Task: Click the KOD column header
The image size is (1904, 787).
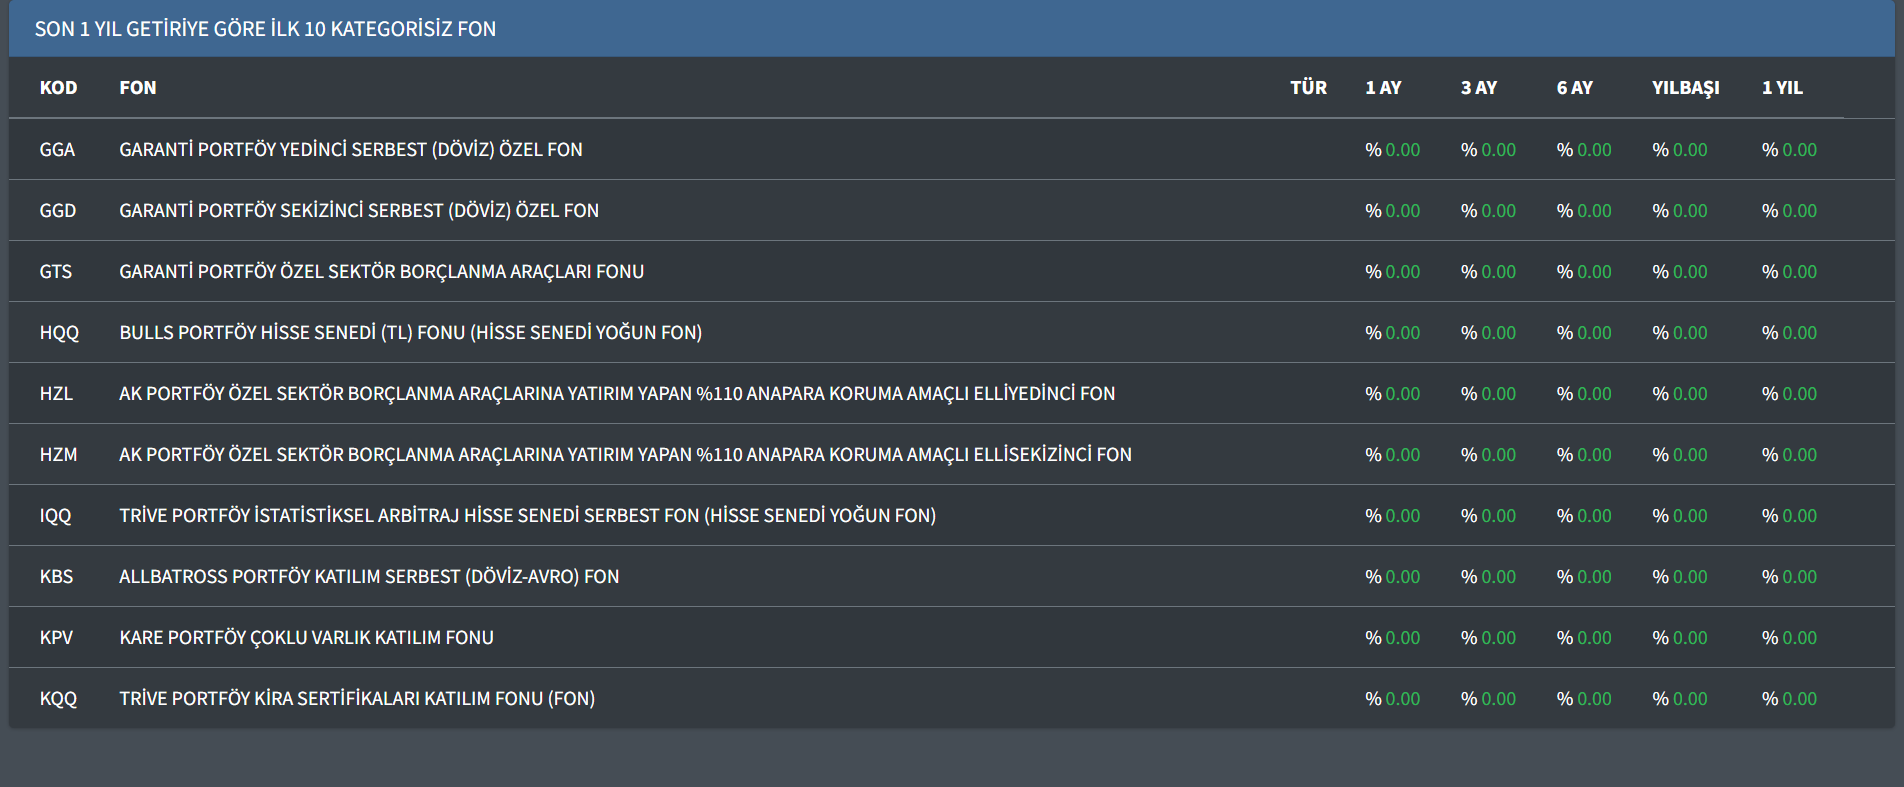Action: (x=58, y=88)
